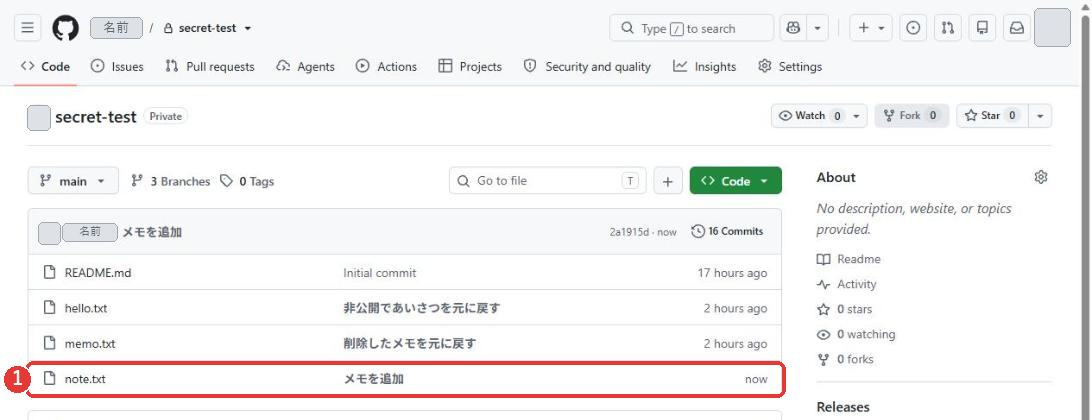Open the repositories icon in header
This screenshot has width=1092, height=420.
(x=982, y=28)
